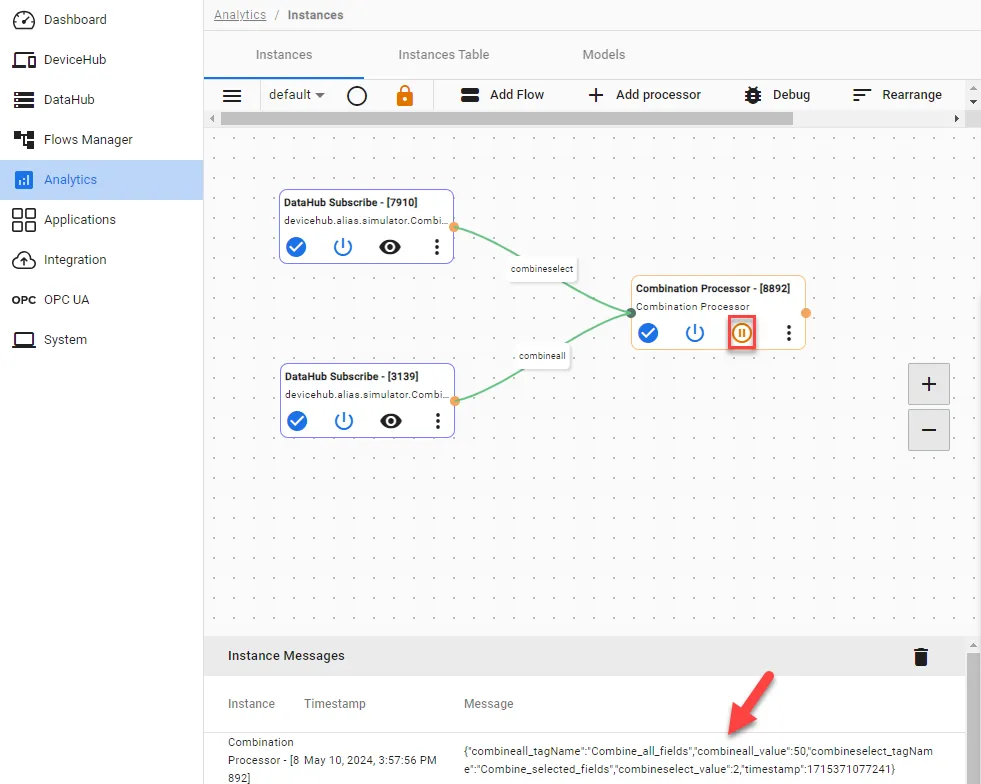981x784 pixels.
Task: Click the Debug button
Action: click(x=777, y=95)
